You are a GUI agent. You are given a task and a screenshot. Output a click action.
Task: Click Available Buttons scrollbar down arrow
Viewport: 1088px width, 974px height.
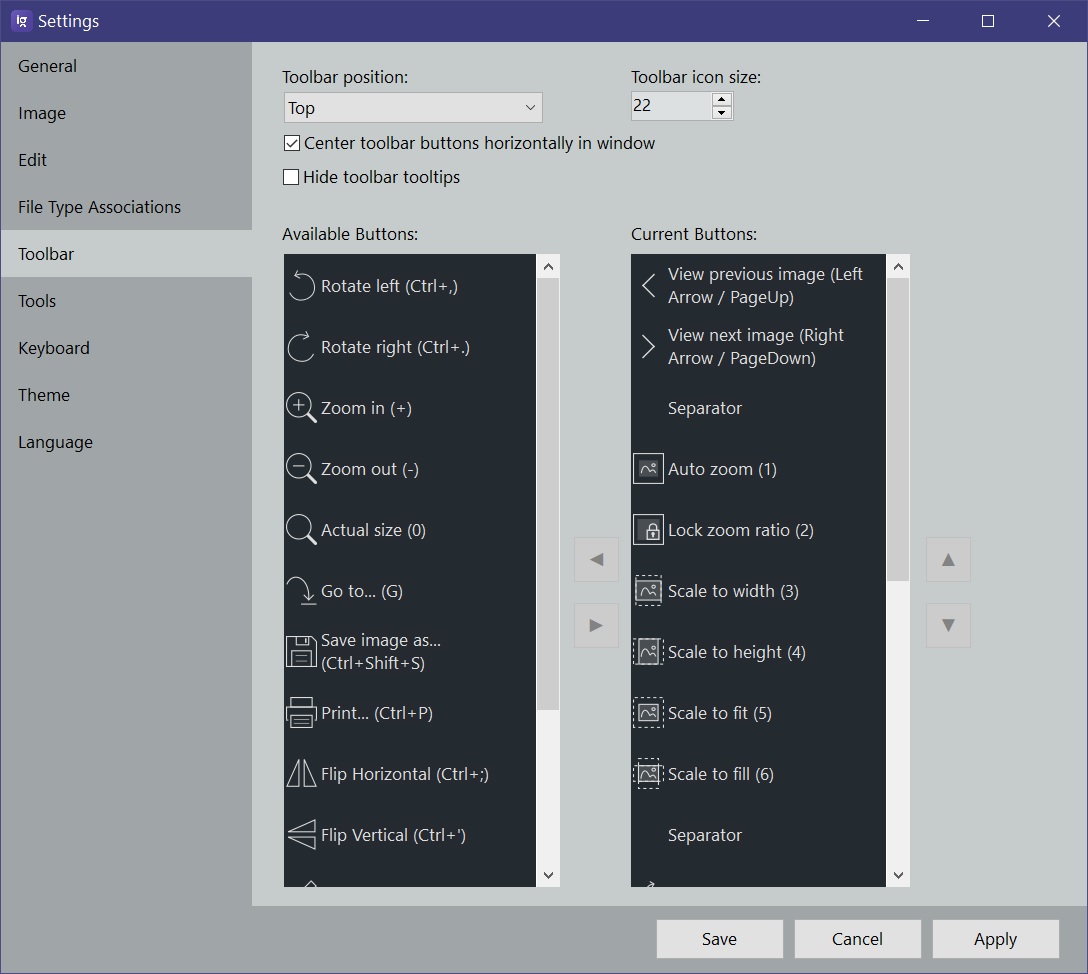click(548, 875)
